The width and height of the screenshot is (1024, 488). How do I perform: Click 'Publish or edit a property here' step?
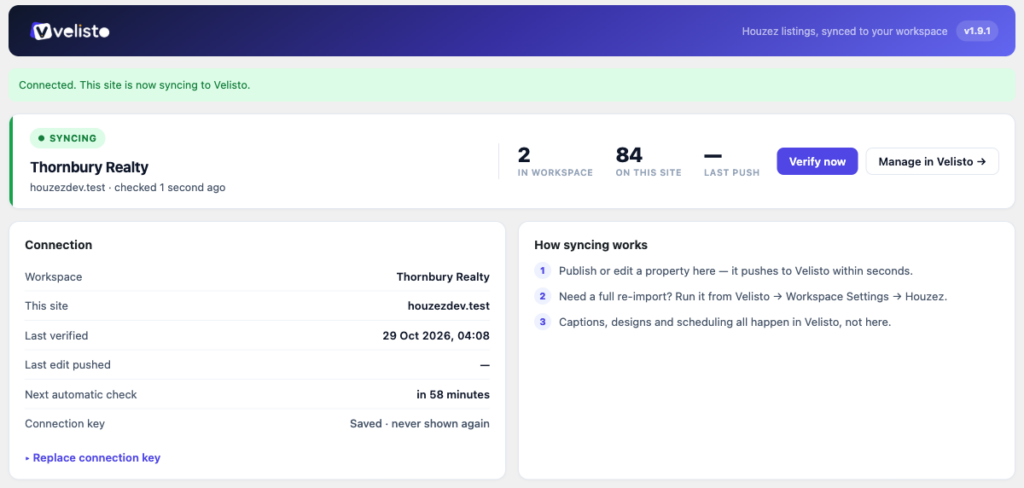[736, 270]
